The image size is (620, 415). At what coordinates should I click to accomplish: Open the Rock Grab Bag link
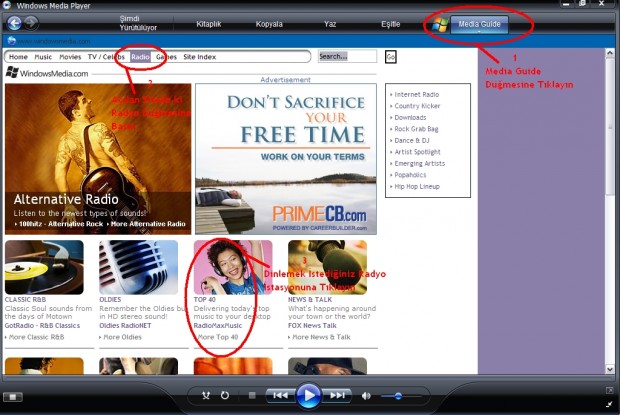(x=416, y=129)
